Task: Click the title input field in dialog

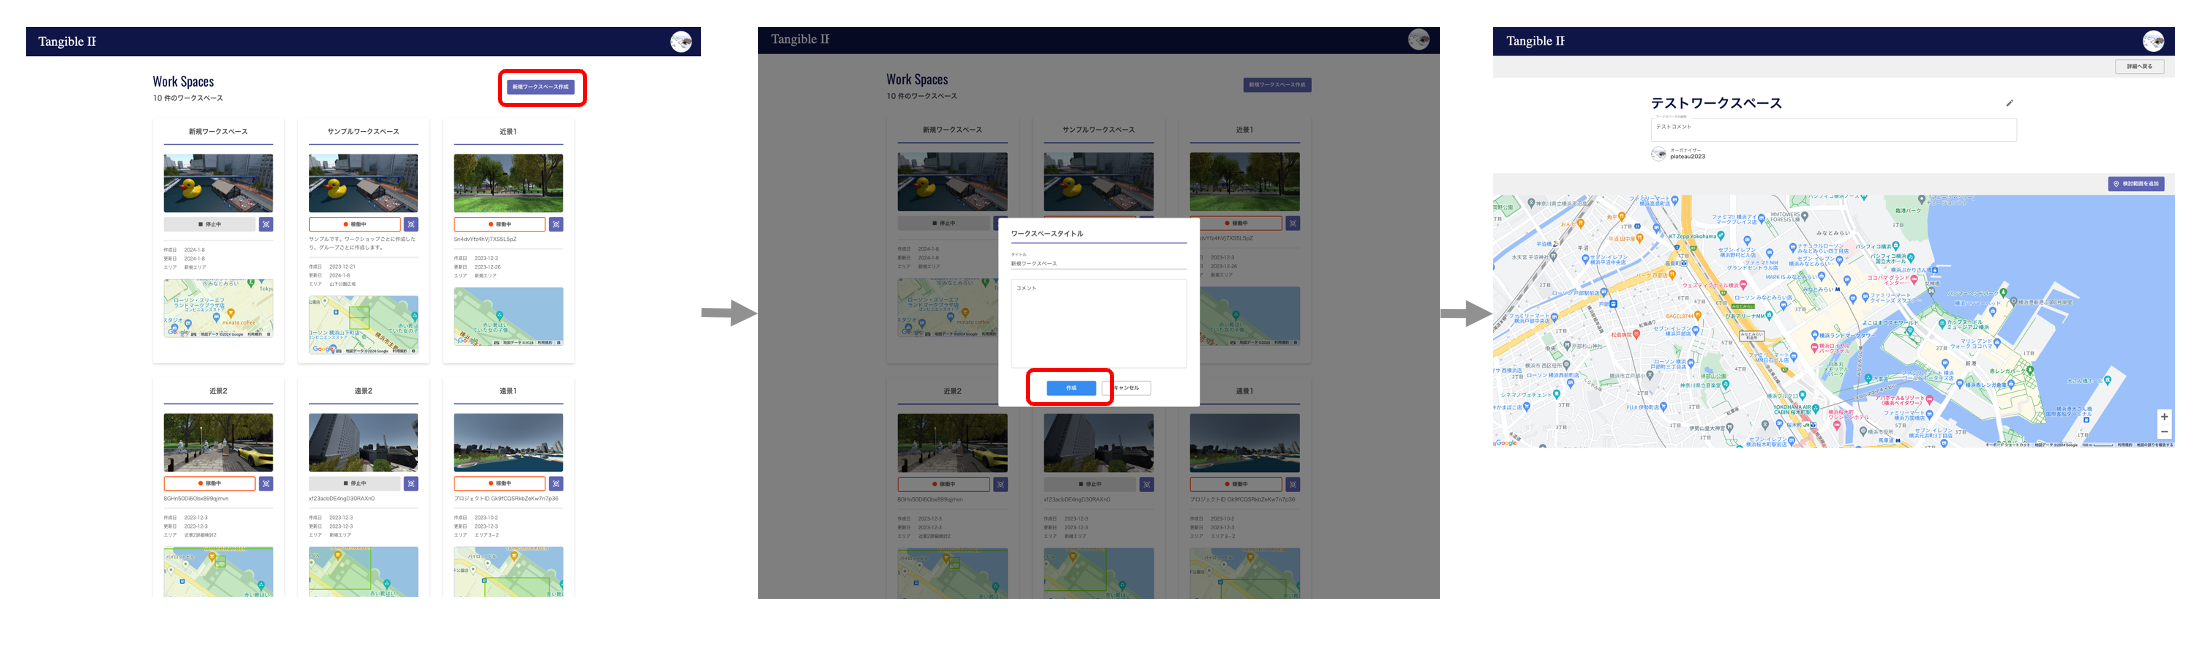Action: pos(1098,263)
